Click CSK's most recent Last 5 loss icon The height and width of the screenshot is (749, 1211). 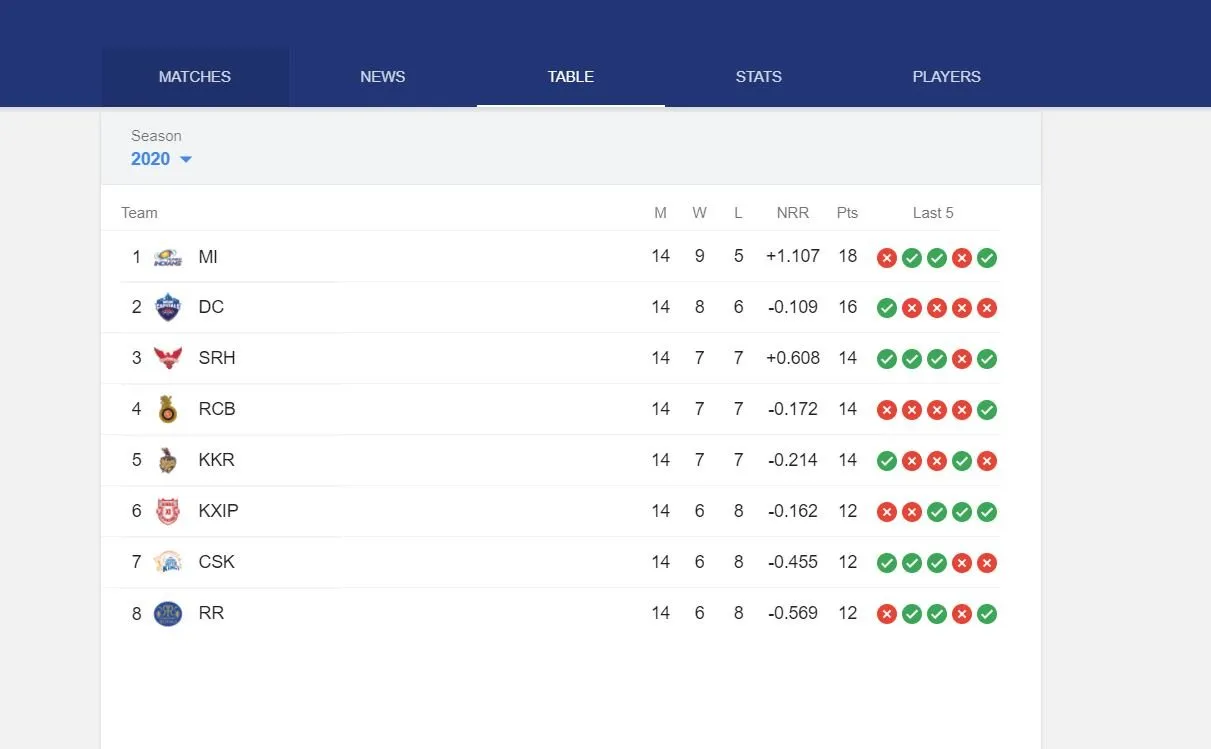click(x=987, y=563)
